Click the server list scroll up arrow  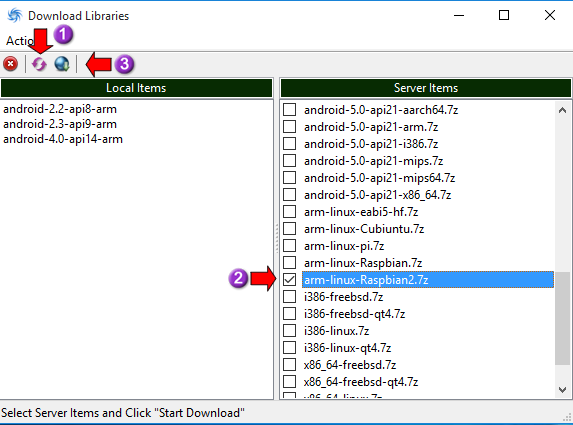point(562,110)
